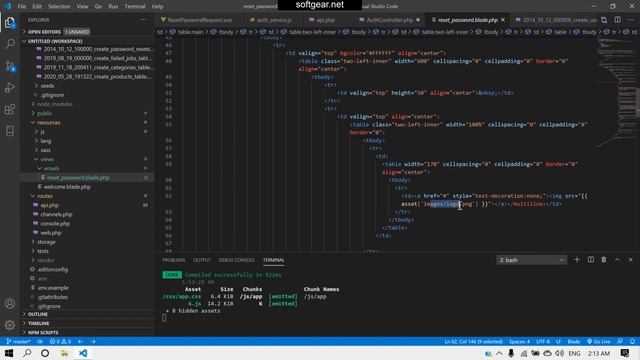
Task: Select the terminal bash dropdown
Action: pos(531,260)
